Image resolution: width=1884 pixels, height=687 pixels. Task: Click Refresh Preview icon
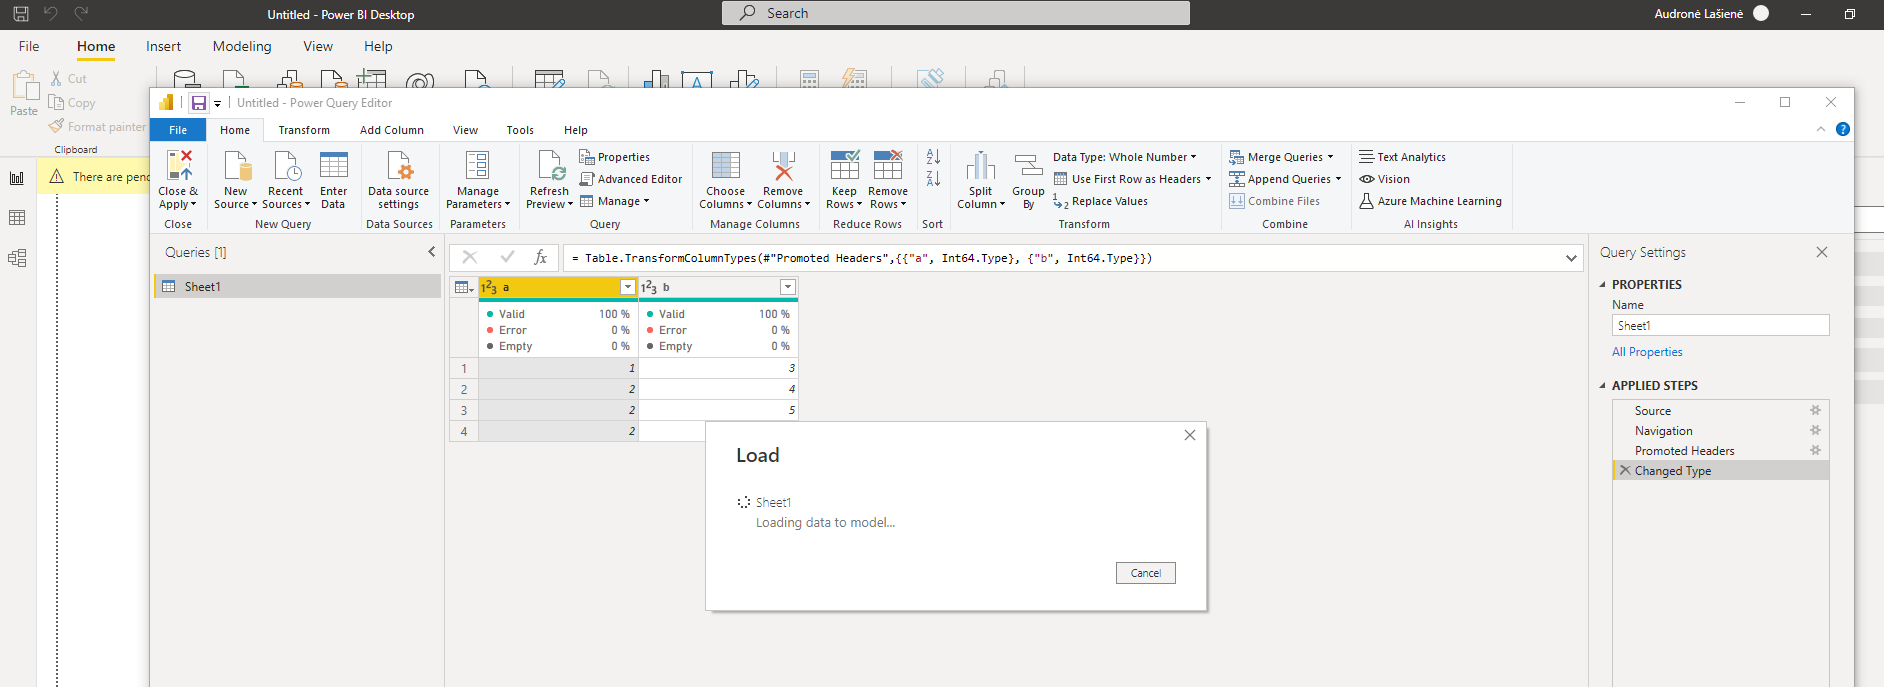(x=551, y=166)
